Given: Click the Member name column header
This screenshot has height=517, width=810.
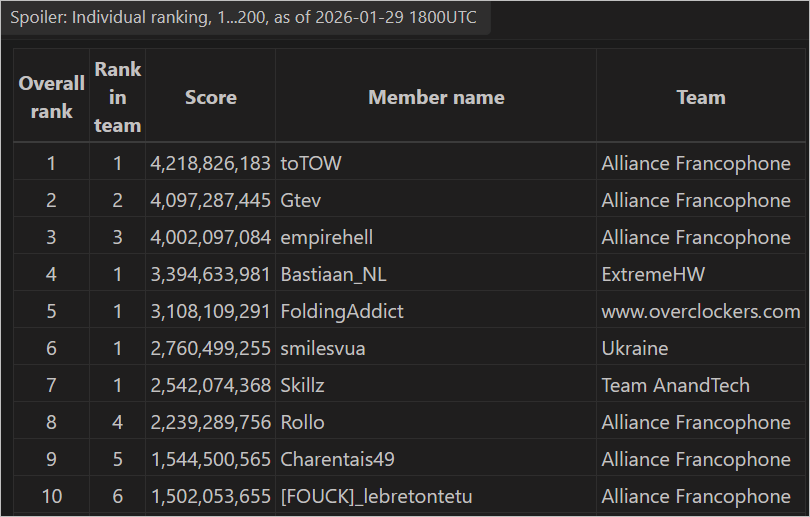Looking at the screenshot, I should (x=436, y=97).
